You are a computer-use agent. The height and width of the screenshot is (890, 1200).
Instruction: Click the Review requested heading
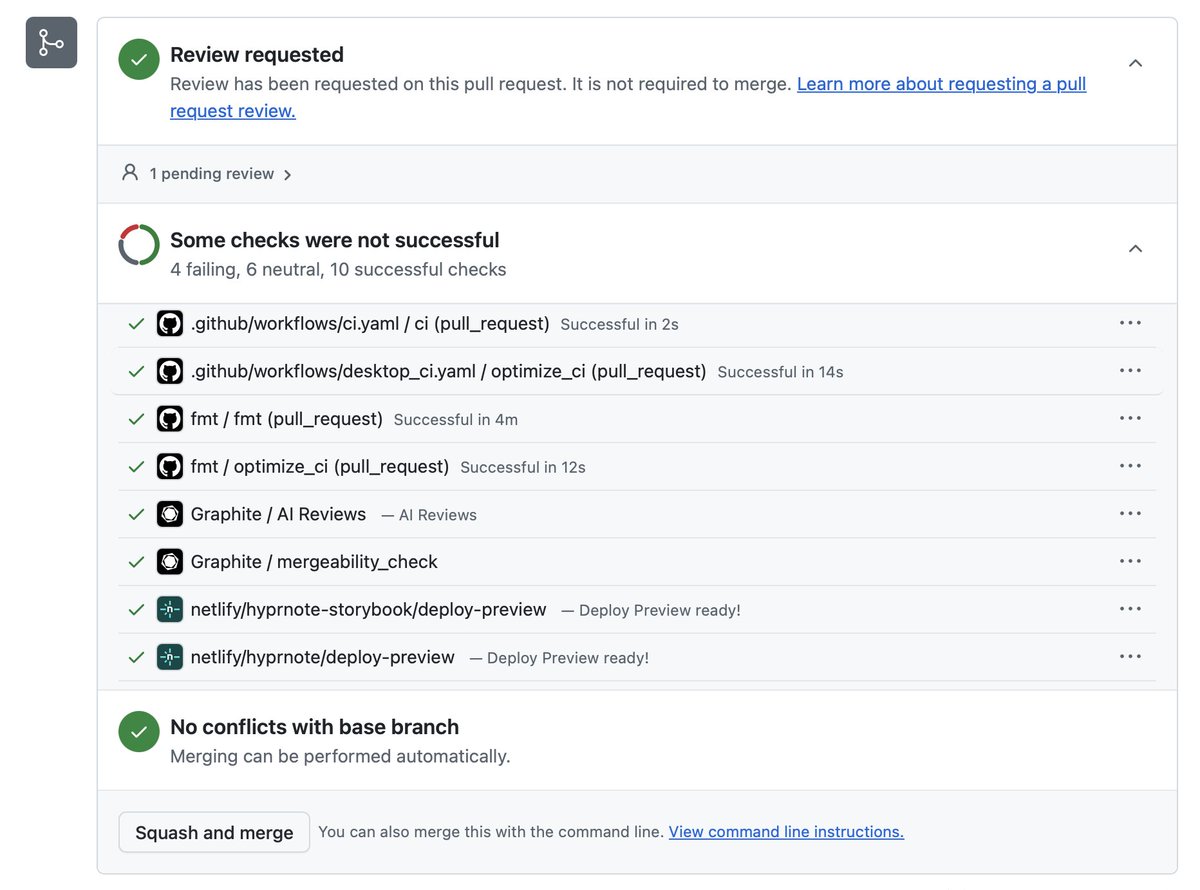[x=257, y=55]
